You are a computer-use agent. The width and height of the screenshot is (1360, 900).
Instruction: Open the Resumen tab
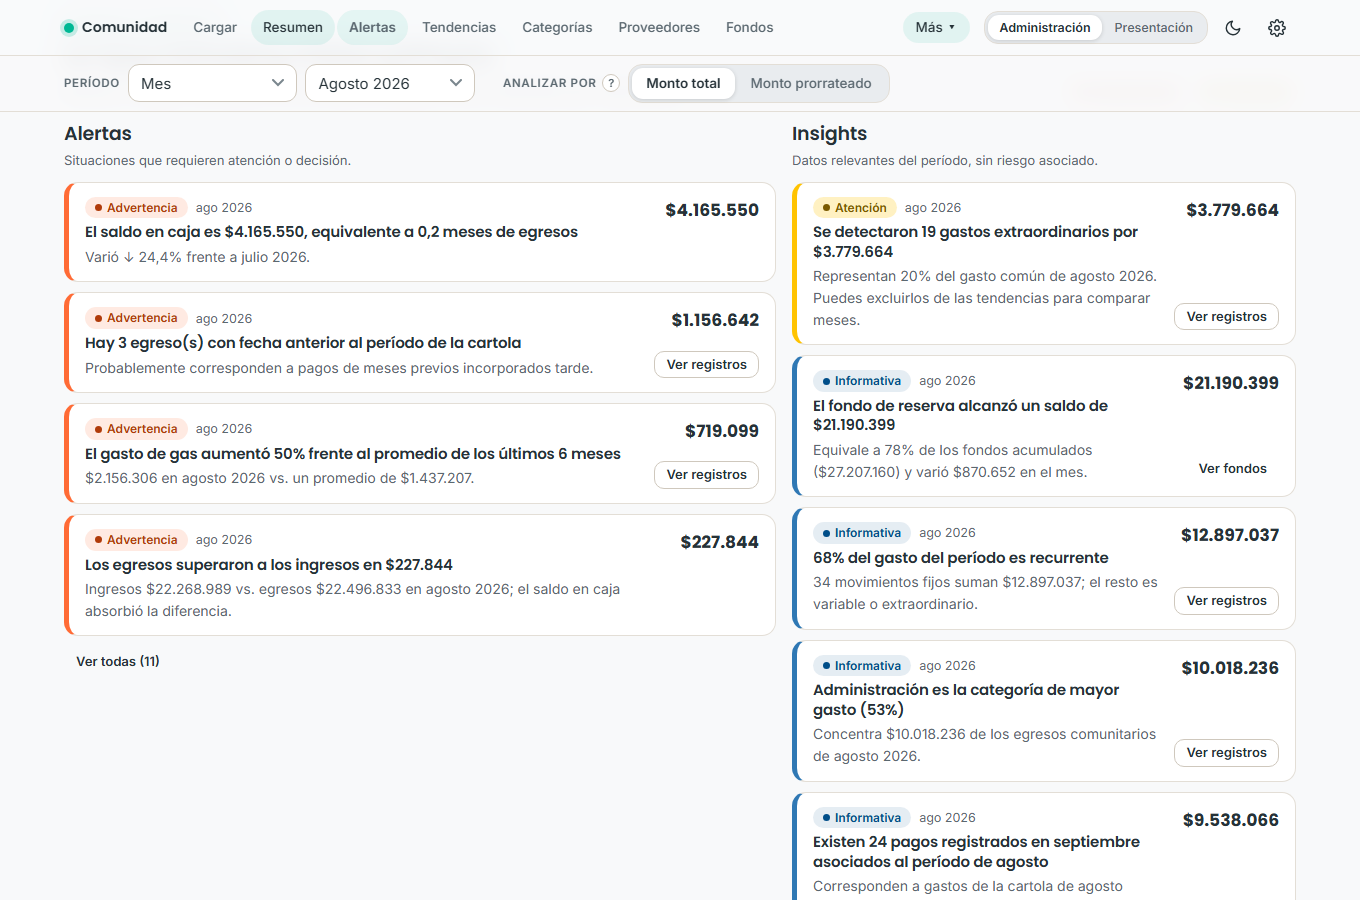click(x=293, y=27)
